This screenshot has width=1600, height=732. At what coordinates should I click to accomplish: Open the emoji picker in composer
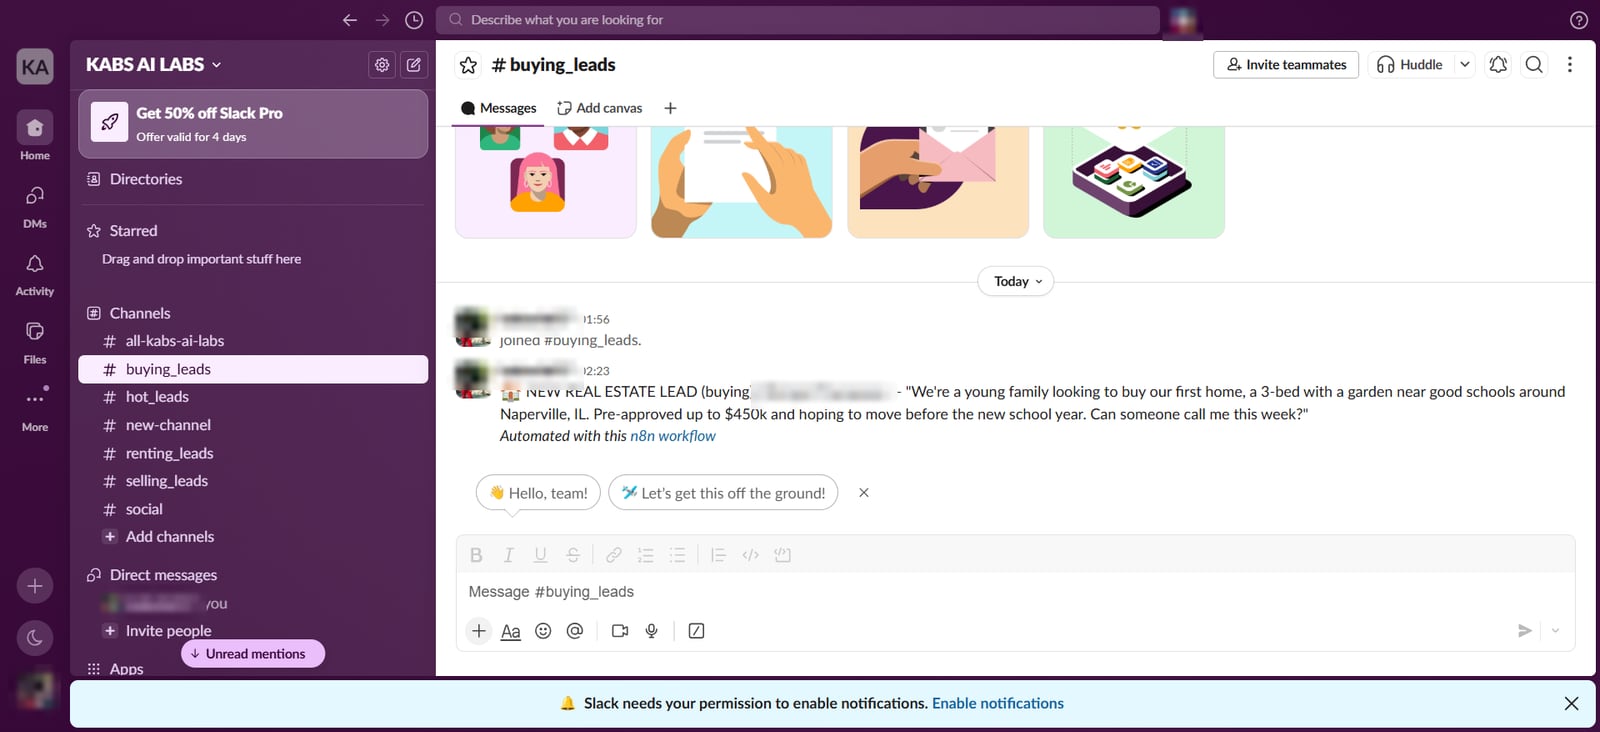543,631
